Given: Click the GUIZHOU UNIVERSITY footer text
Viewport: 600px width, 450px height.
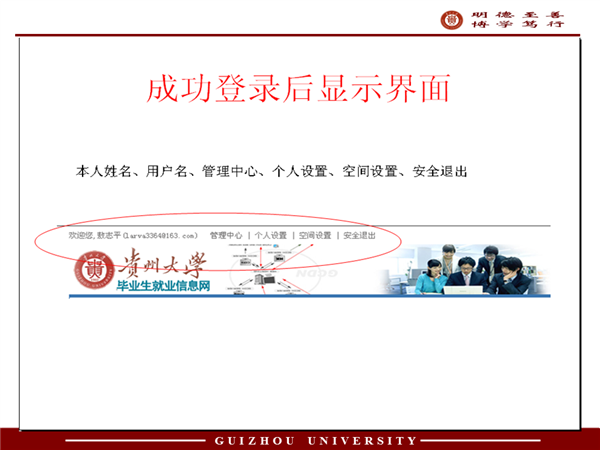Looking at the screenshot, I should [x=316, y=440].
